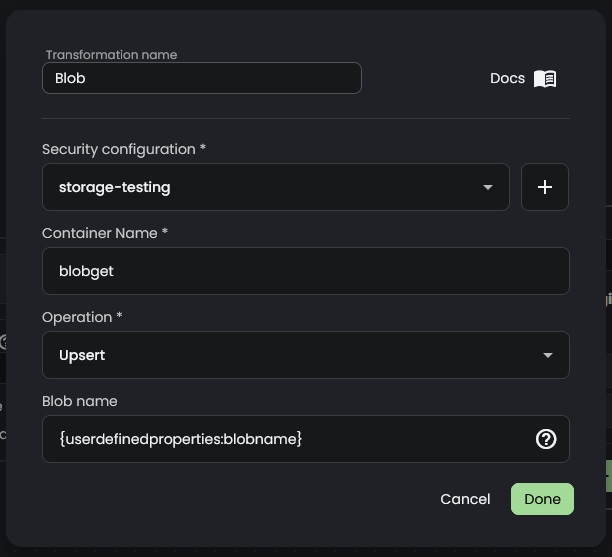Expand the Operation dropdown arrow
The width and height of the screenshot is (612, 557).
pos(547,355)
